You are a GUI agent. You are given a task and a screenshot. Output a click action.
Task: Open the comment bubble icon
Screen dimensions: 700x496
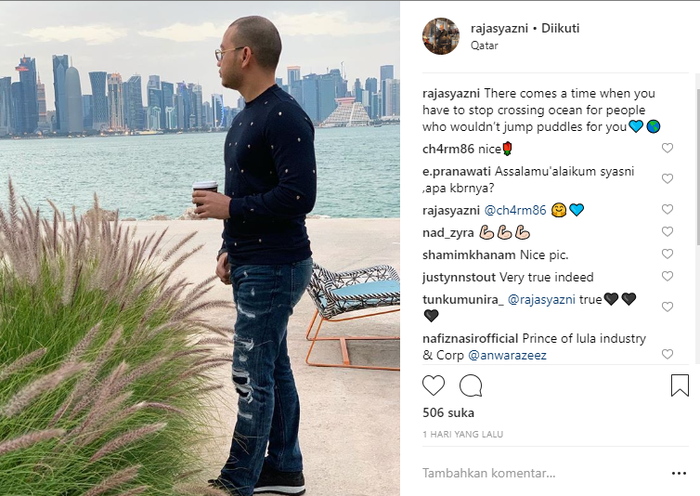471,385
